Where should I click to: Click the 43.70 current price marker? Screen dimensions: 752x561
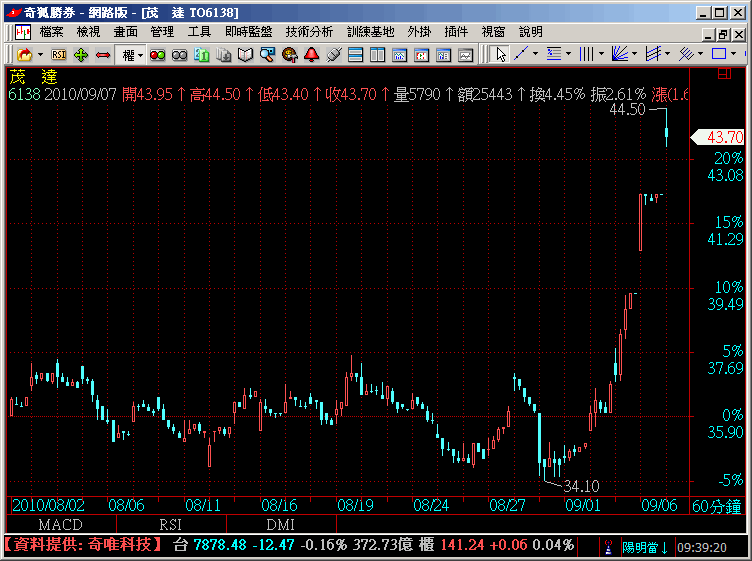pyautogui.click(x=723, y=137)
